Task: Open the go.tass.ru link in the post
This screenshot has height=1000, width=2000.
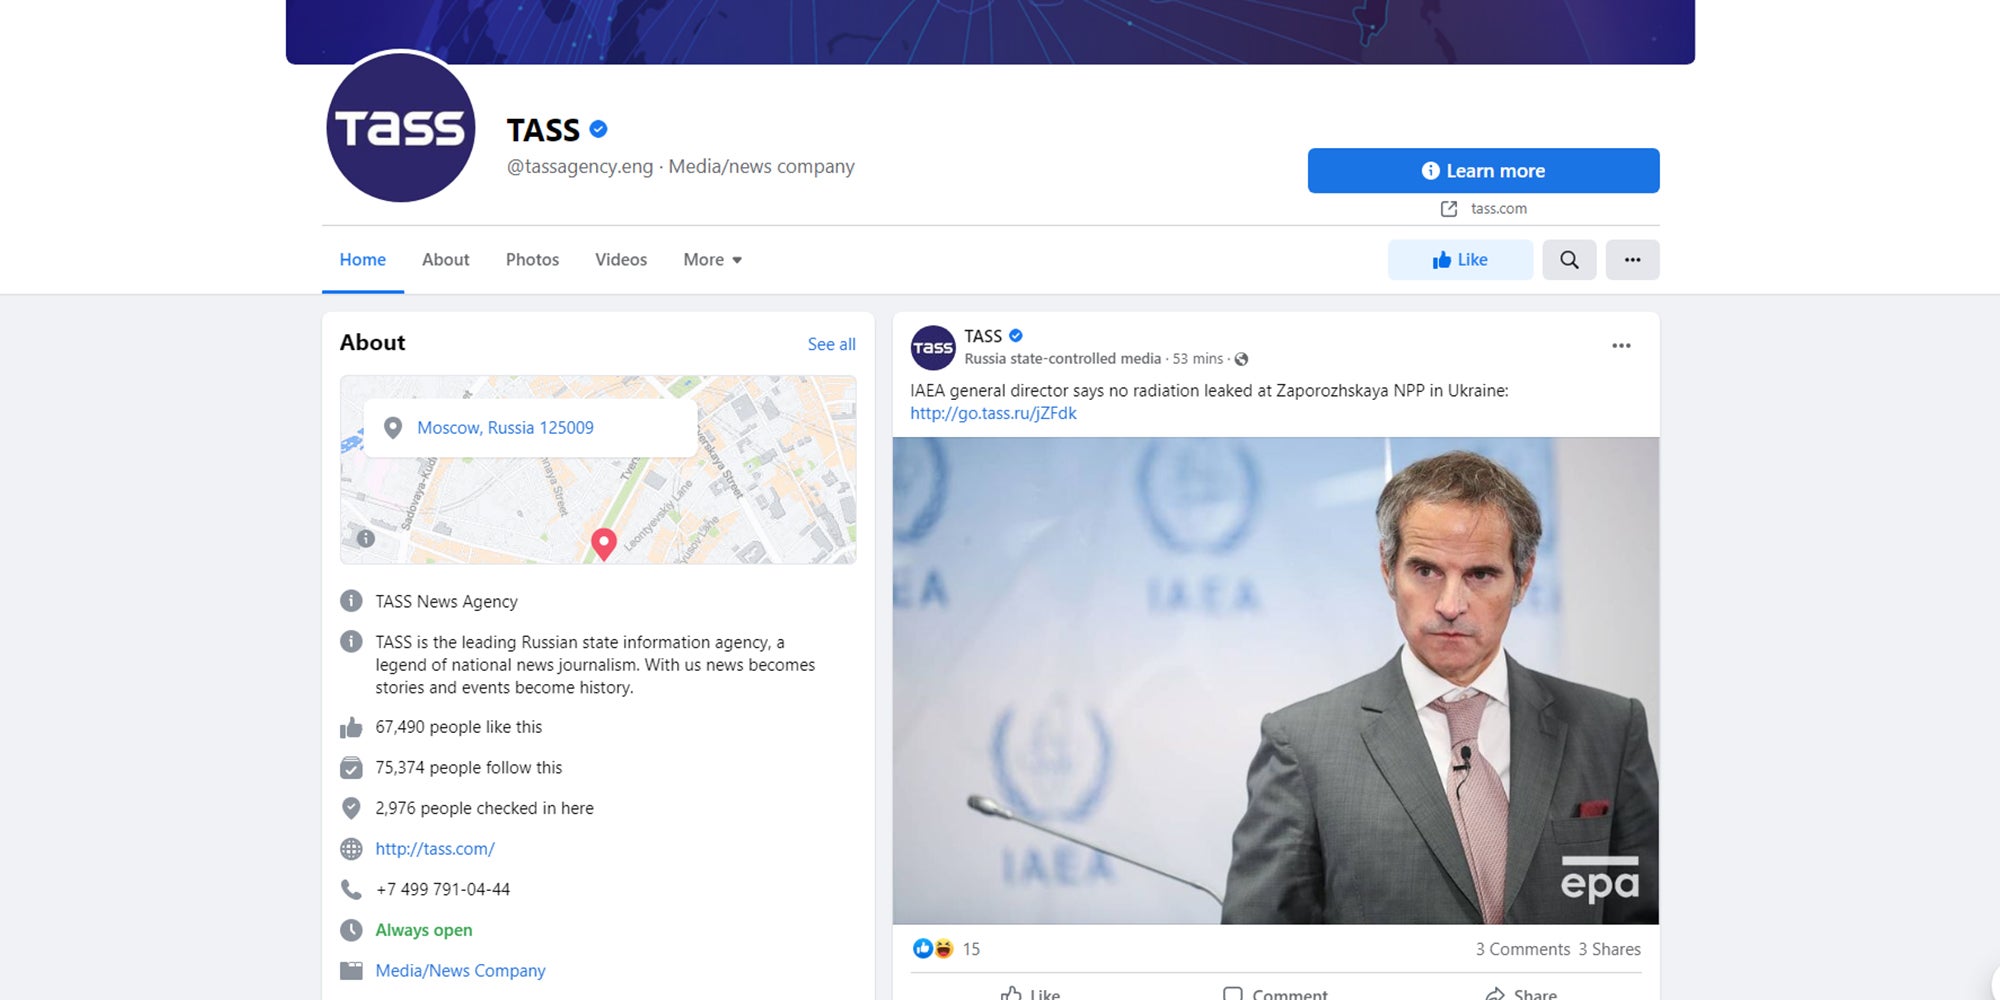Action: pos(992,412)
